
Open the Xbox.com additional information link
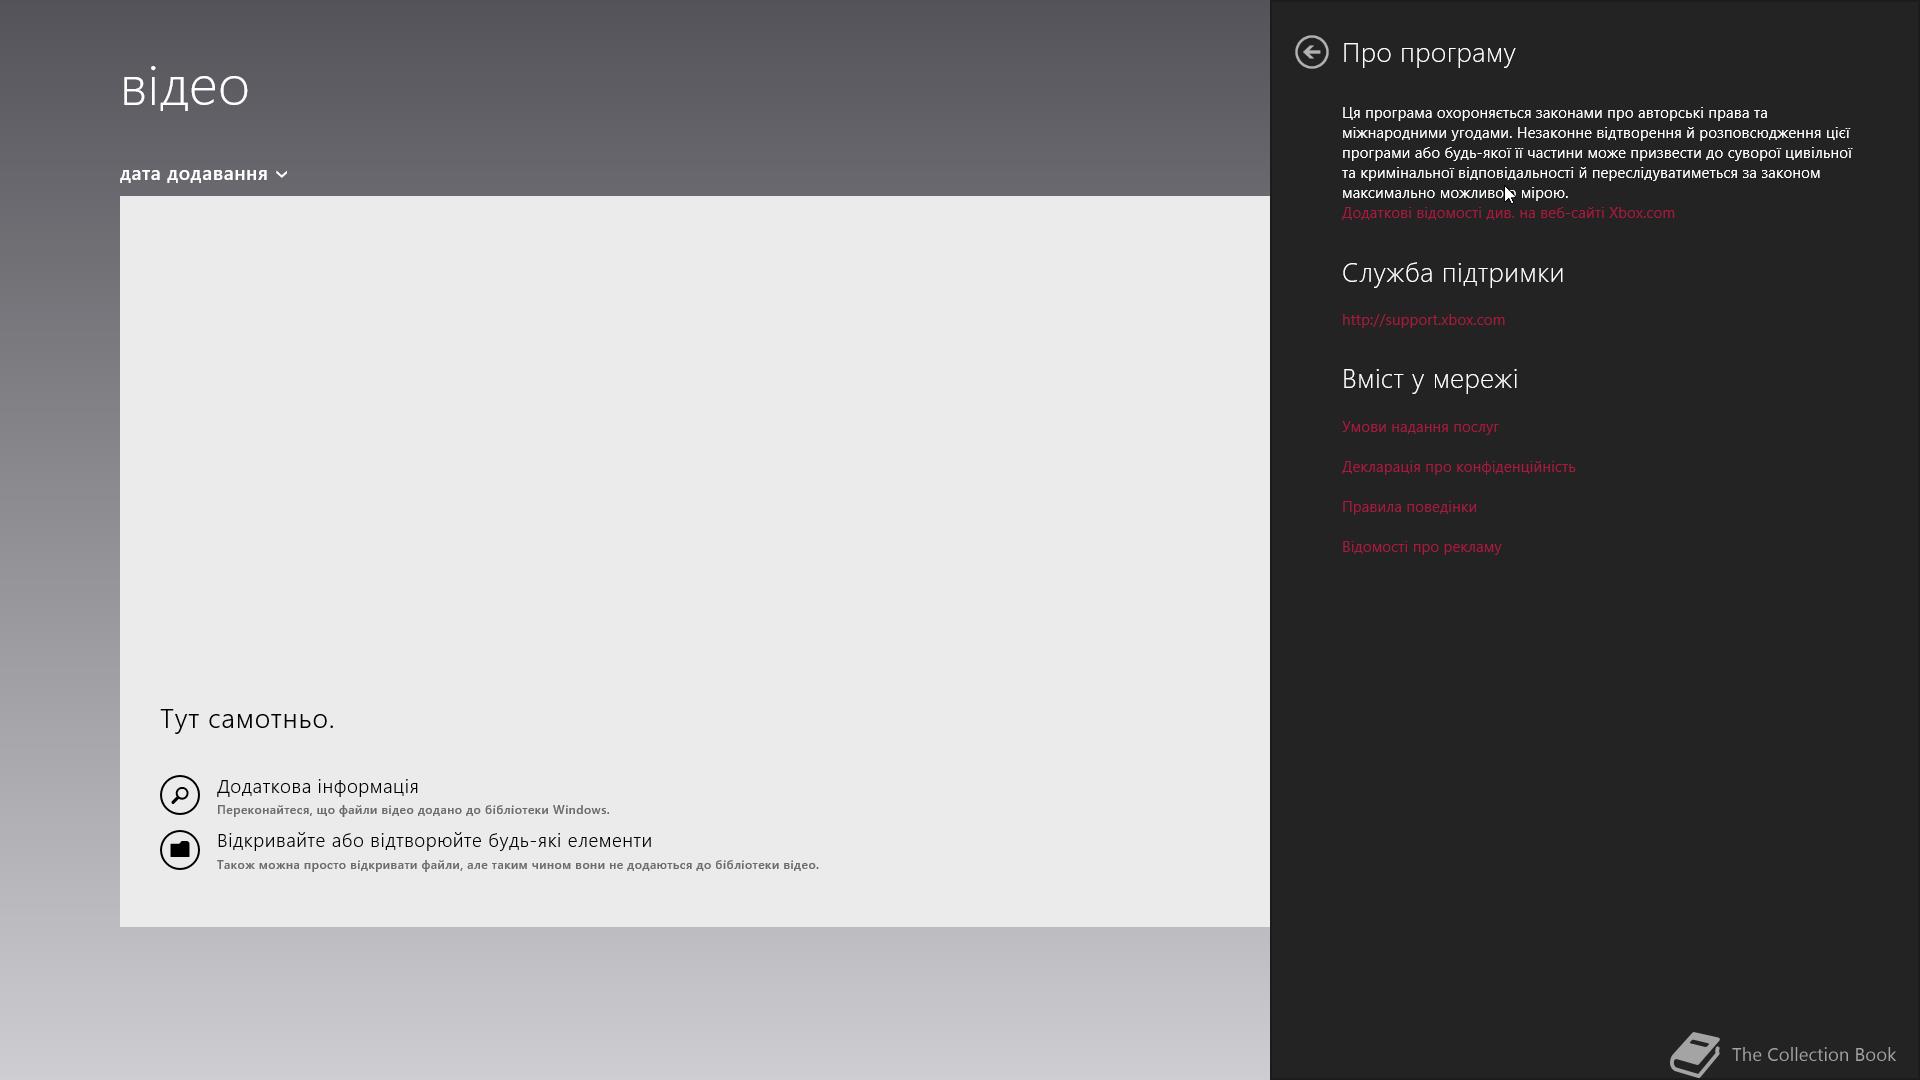1508,213
